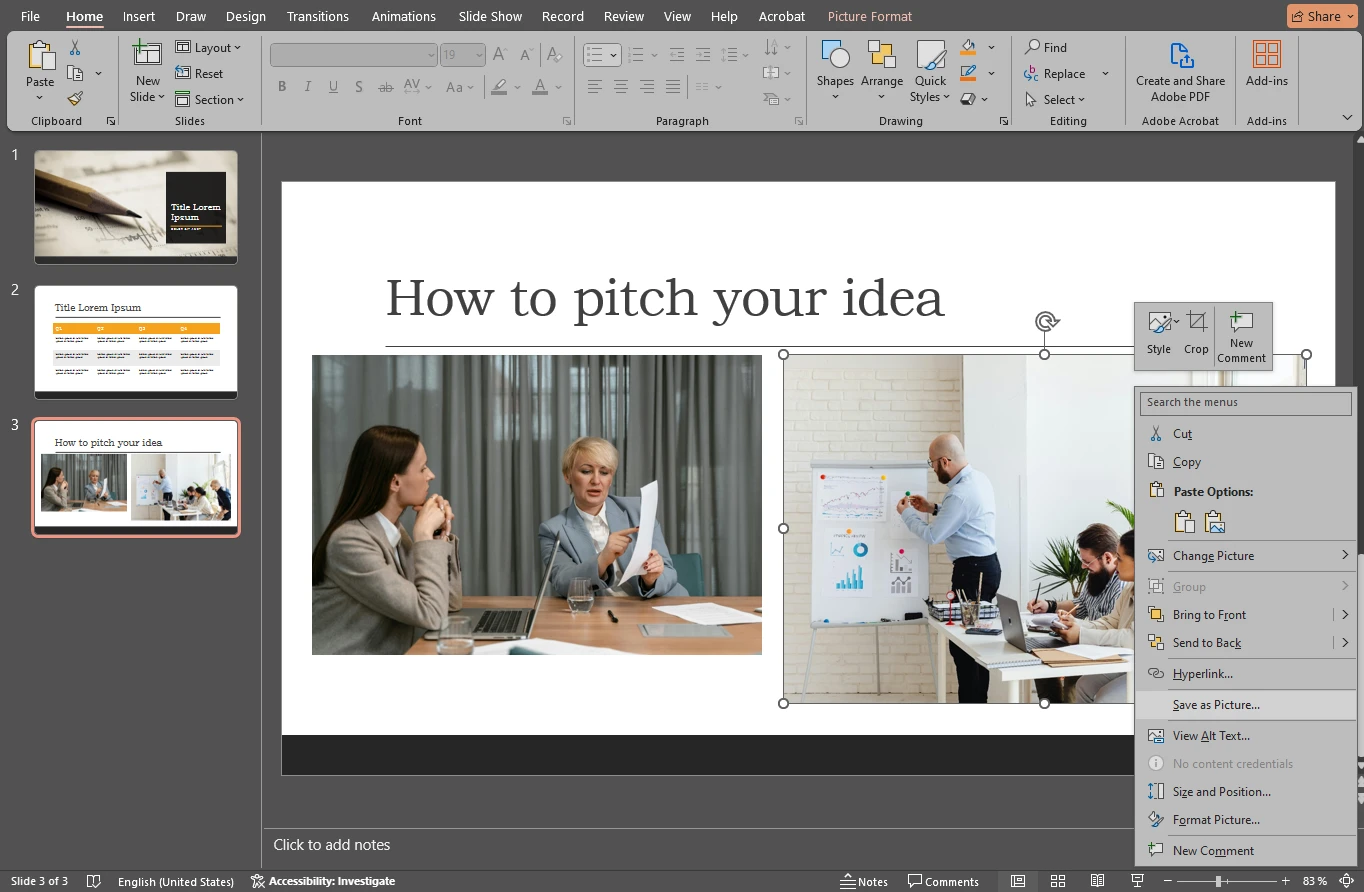The width and height of the screenshot is (1364, 892).
Task: Toggle the Notes pane in status bar
Action: [x=864, y=881]
